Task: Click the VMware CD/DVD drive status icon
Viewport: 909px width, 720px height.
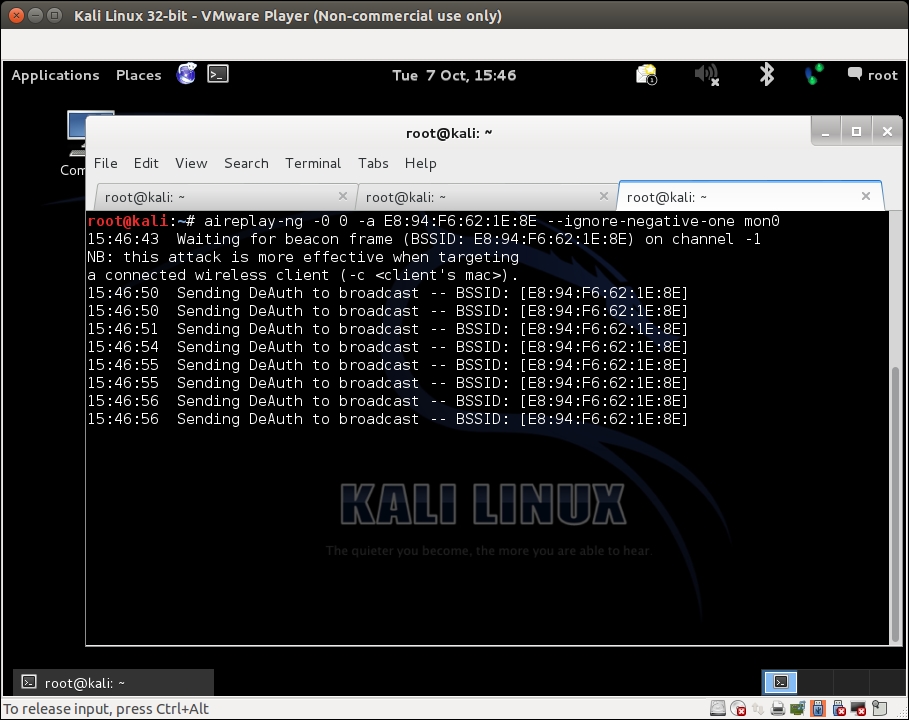Action: [x=738, y=708]
